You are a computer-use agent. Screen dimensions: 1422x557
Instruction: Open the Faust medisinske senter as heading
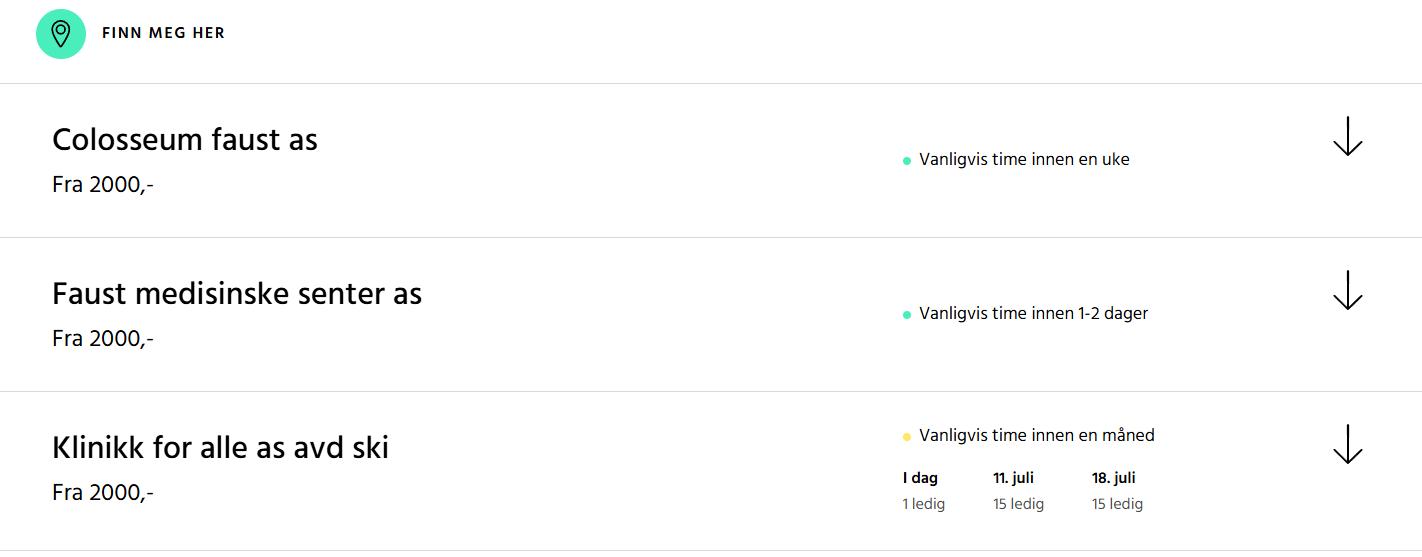[x=237, y=294]
